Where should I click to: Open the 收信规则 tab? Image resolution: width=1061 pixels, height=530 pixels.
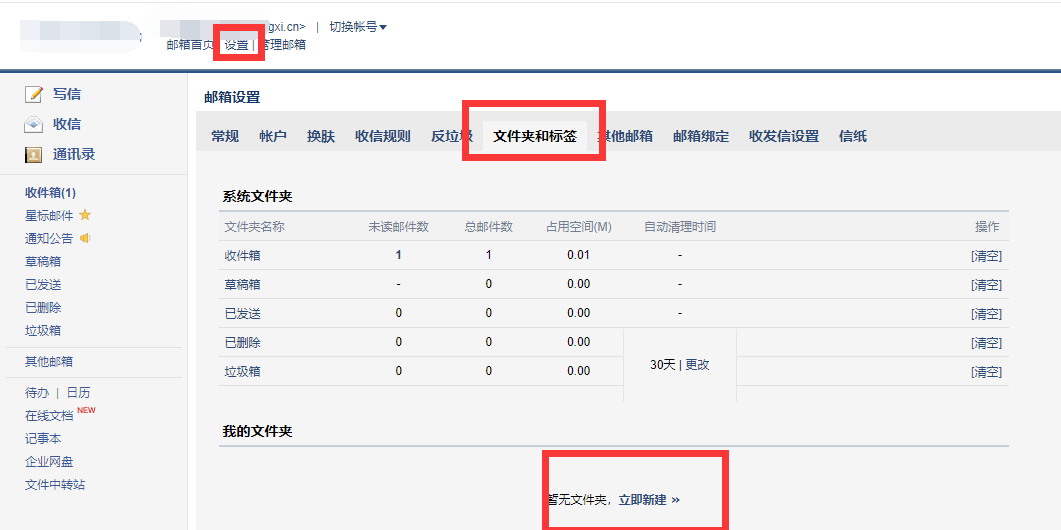382,136
